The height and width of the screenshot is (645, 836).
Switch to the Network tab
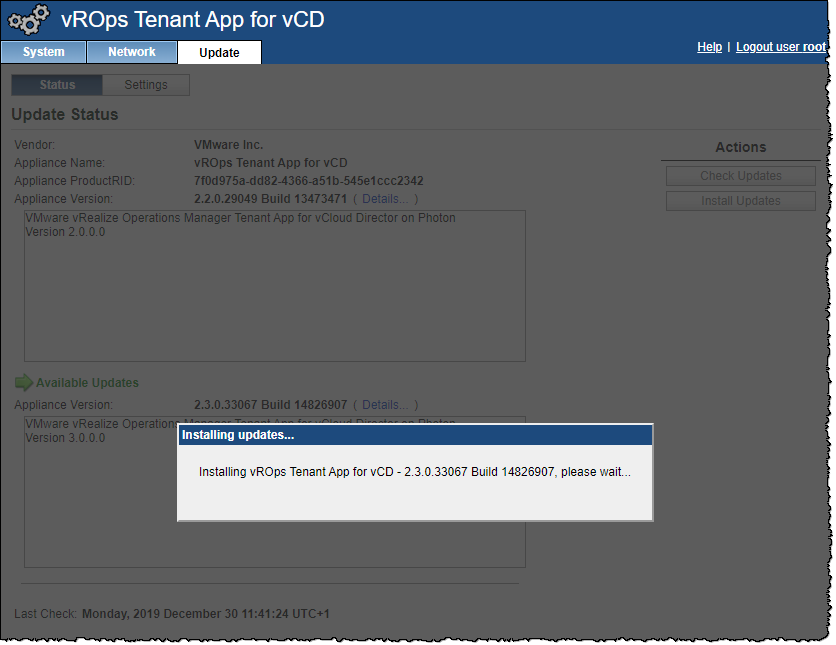point(132,52)
